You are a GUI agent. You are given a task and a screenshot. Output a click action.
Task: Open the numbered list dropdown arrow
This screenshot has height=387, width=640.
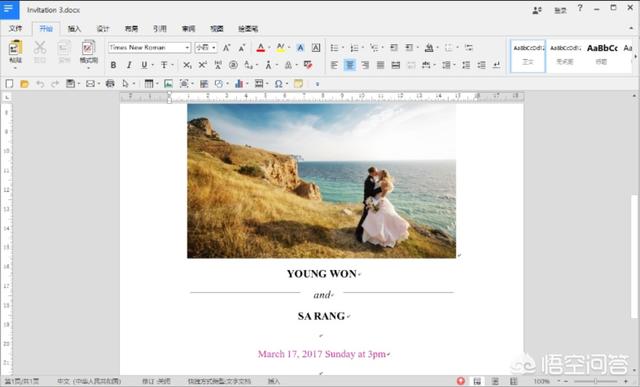362,48
